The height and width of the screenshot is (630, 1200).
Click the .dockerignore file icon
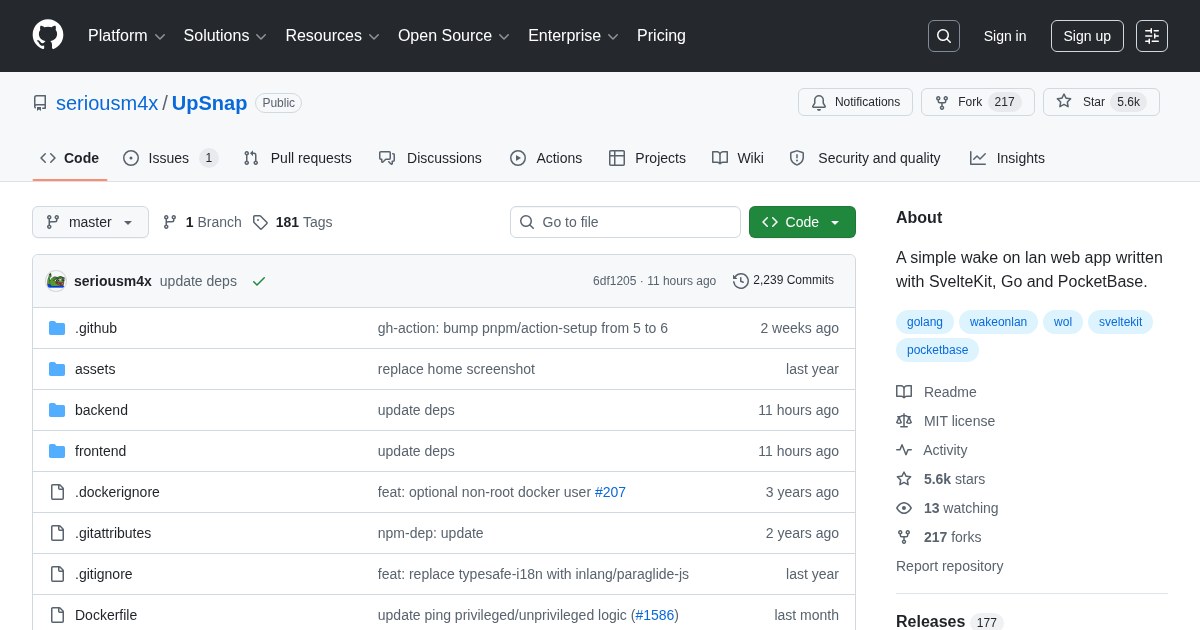57,492
